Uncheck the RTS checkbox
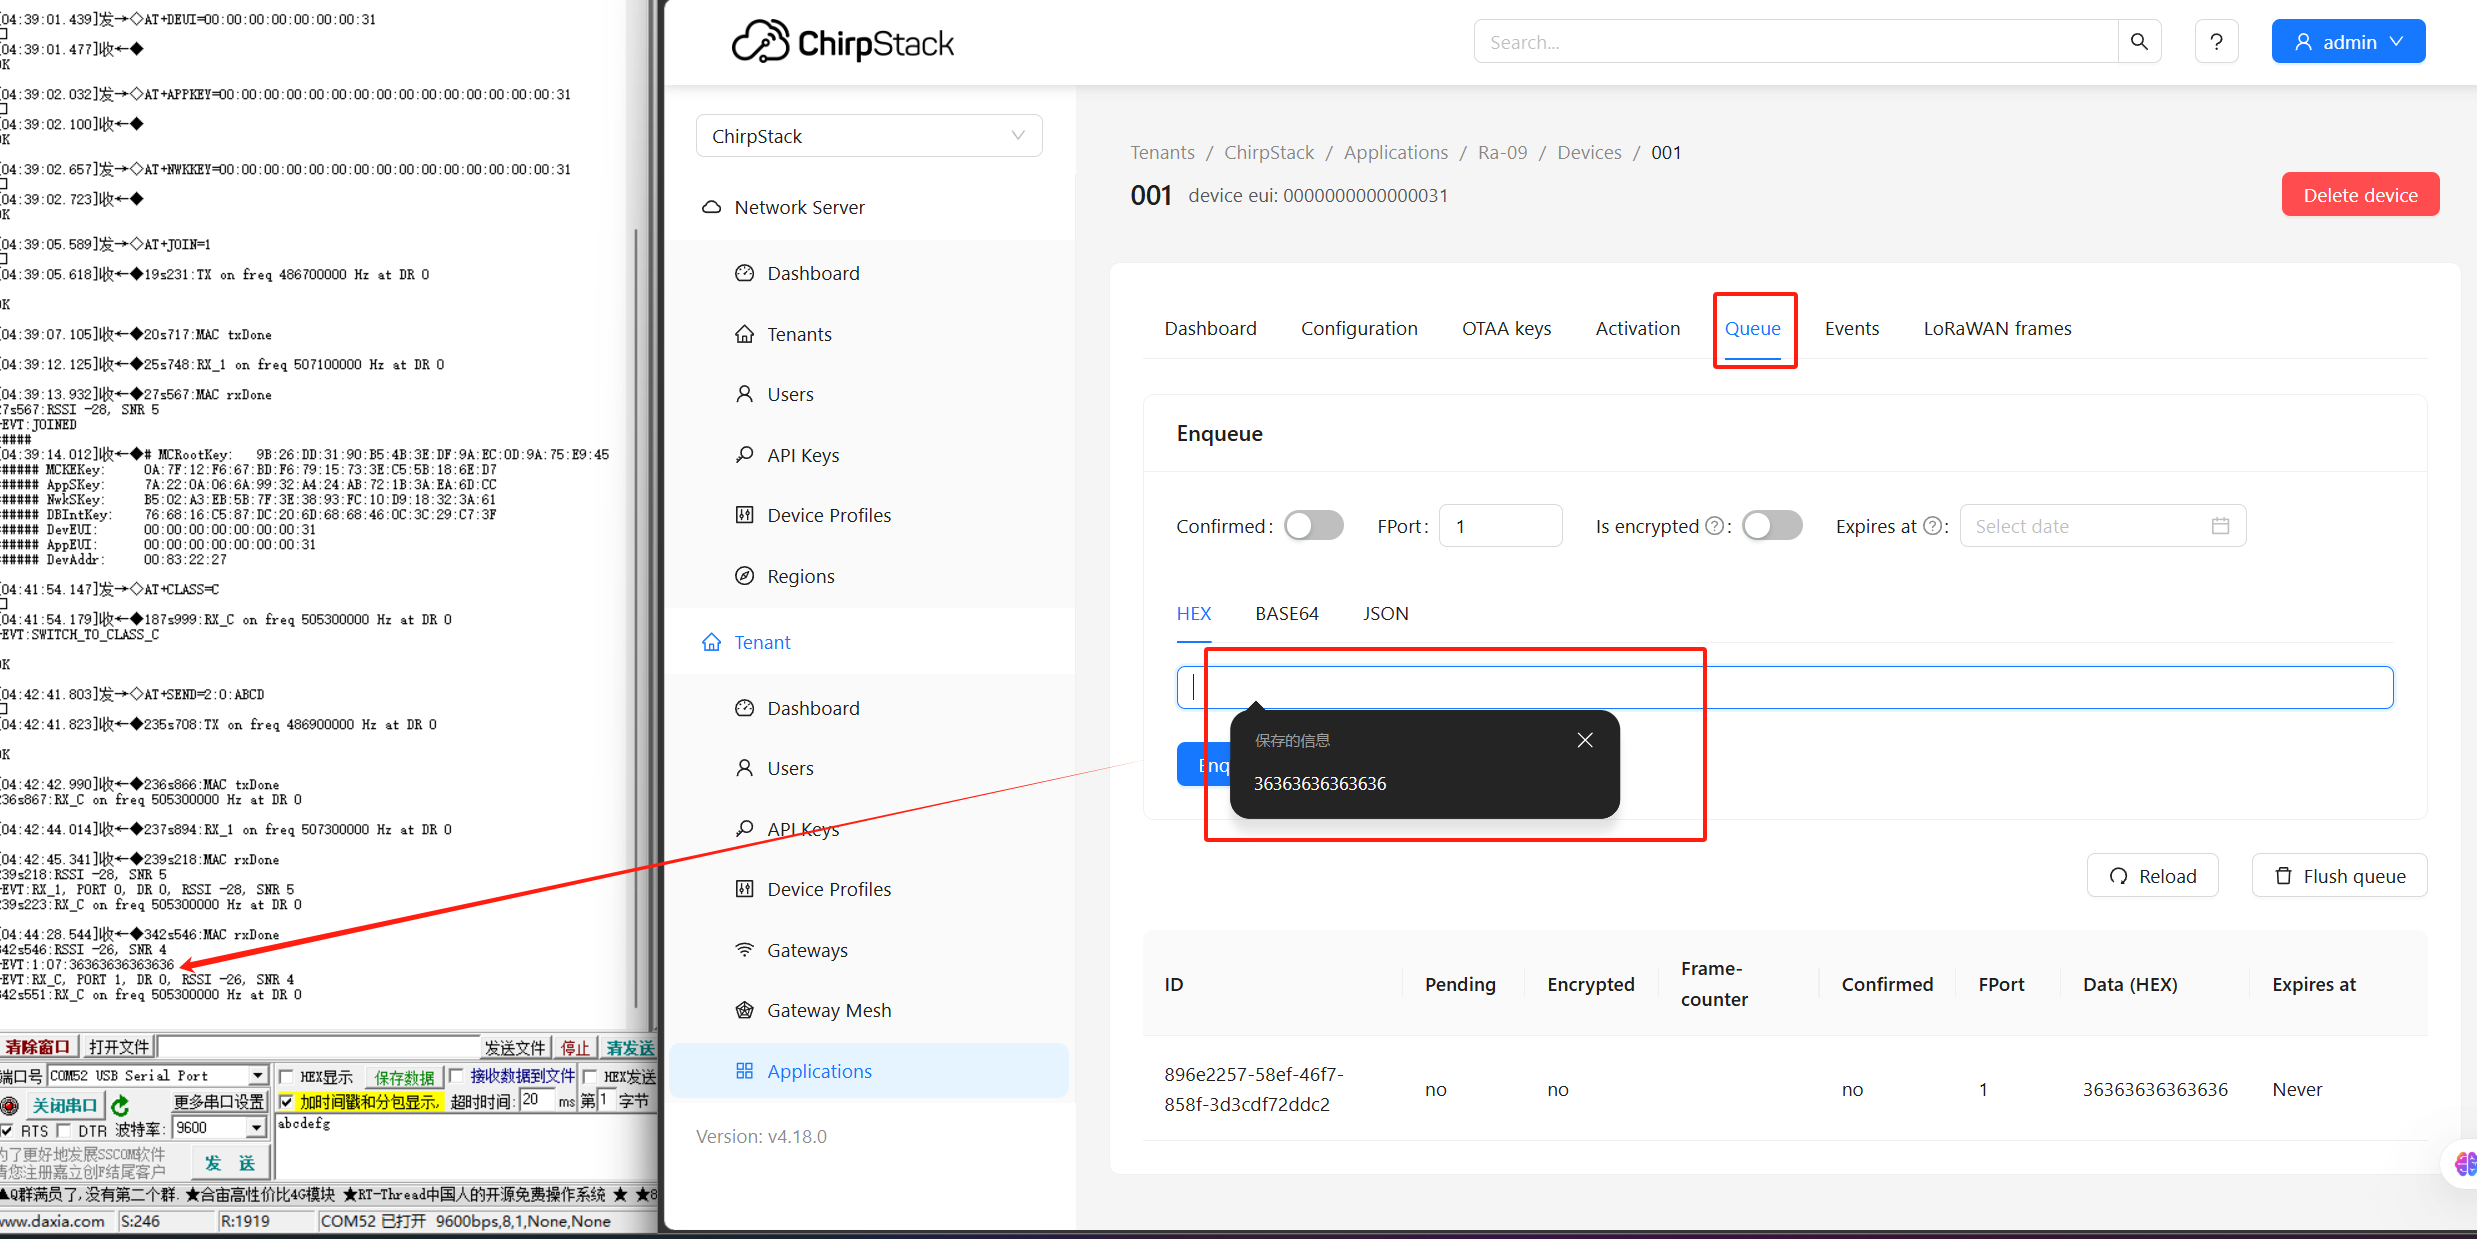The width and height of the screenshot is (2477, 1239). [7, 1129]
